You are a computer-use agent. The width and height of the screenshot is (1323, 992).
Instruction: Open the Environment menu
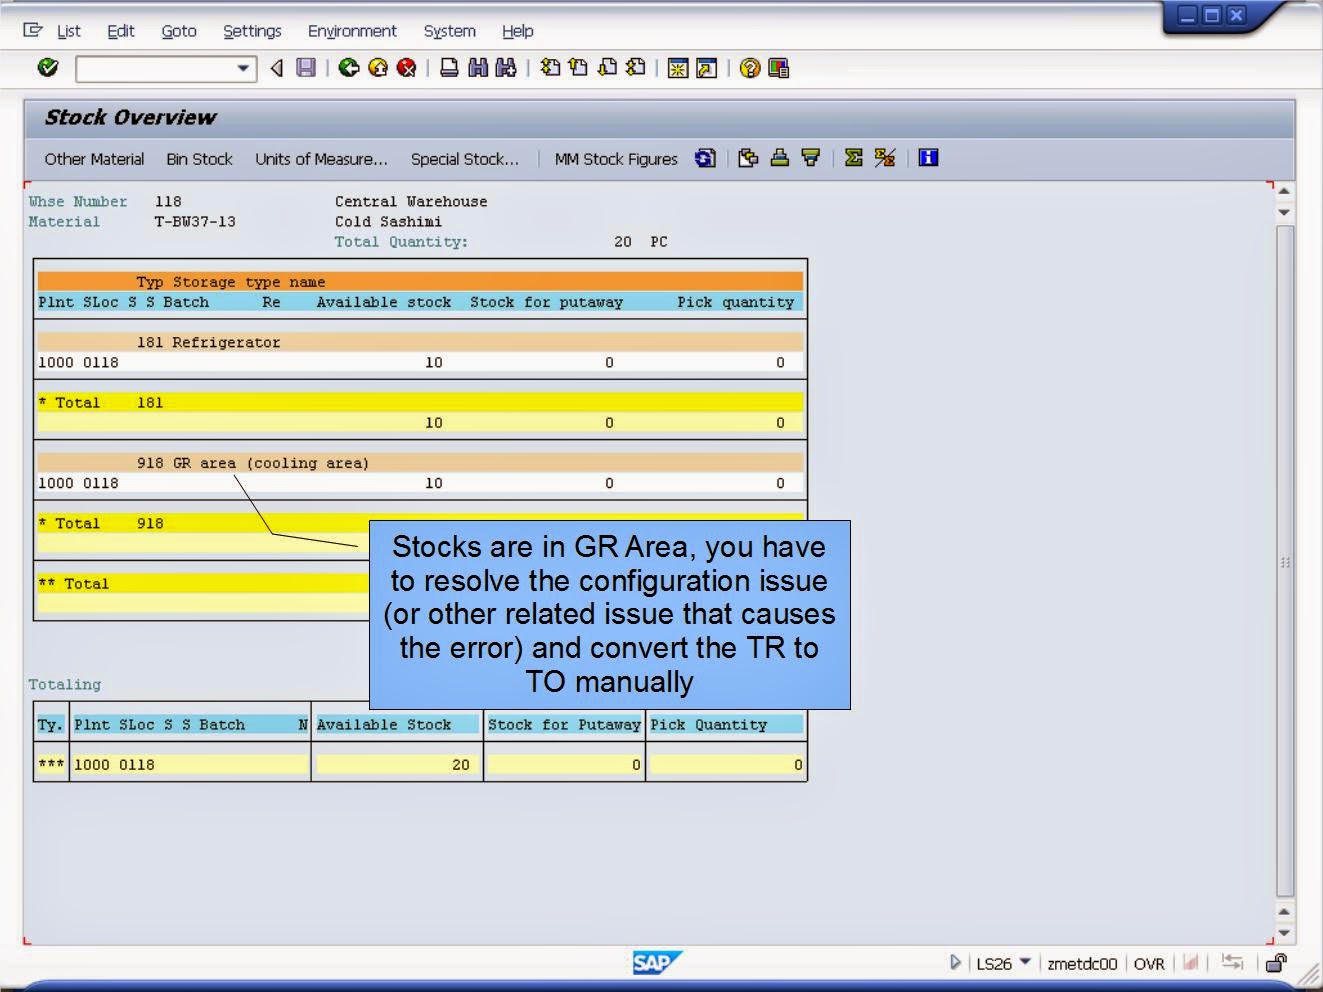click(x=352, y=31)
